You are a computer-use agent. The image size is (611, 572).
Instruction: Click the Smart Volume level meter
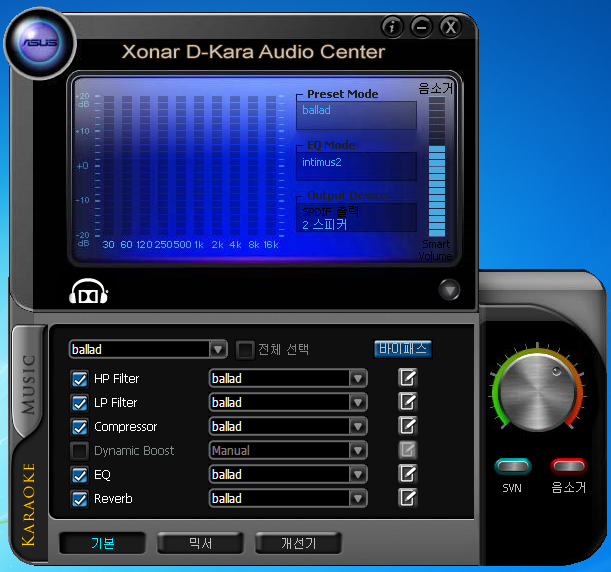click(437, 166)
